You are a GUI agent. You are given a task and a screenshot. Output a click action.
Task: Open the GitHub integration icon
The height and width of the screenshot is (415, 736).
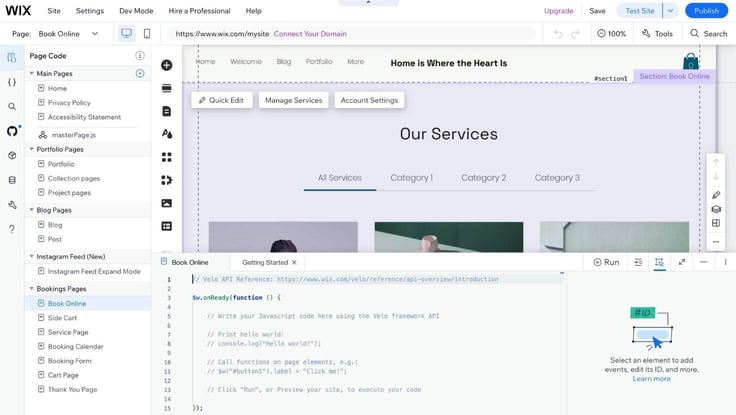12,131
